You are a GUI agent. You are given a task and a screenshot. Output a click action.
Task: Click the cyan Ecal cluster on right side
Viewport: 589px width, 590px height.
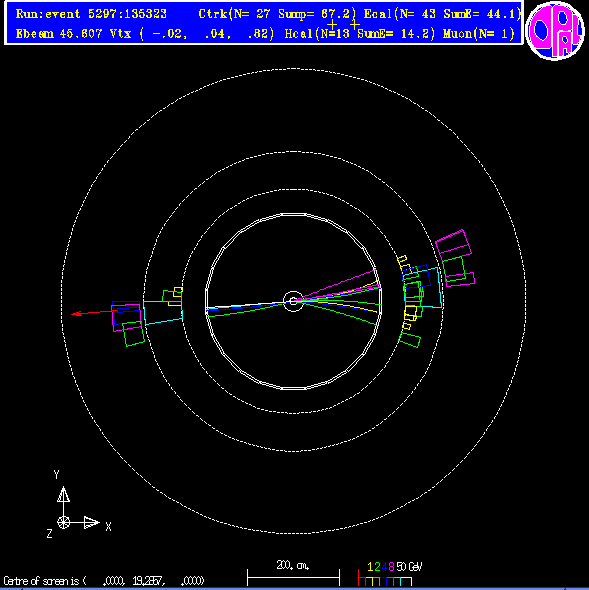[422, 288]
